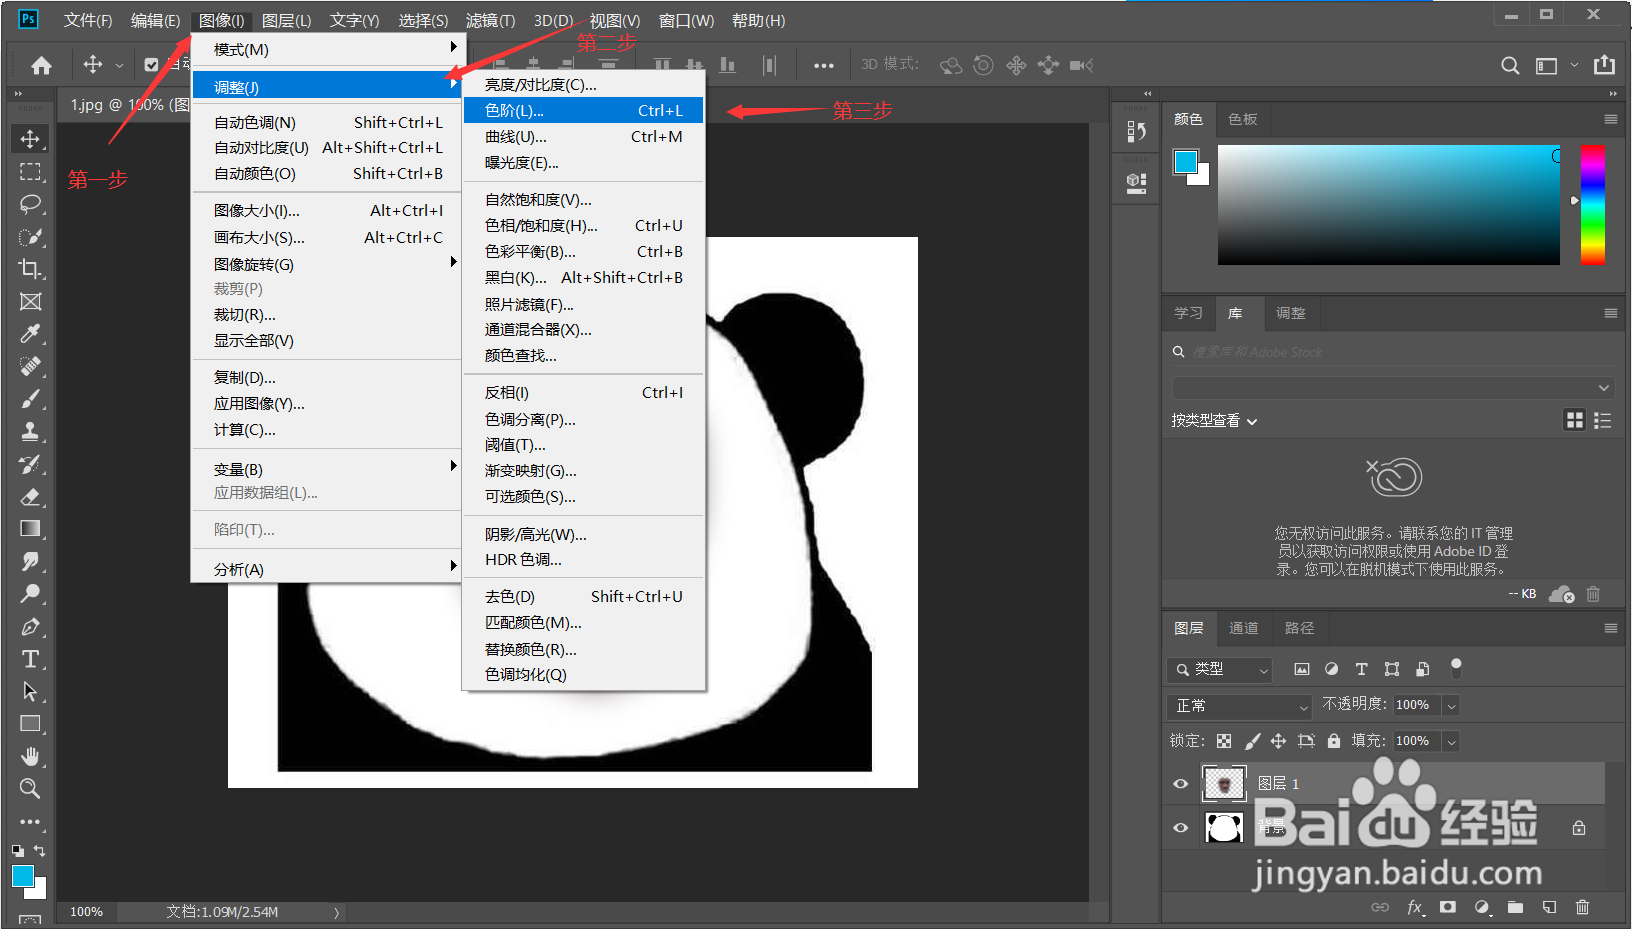Select the Brush tool
The width and height of the screenshot is (1632, 929).
(30, 399)
